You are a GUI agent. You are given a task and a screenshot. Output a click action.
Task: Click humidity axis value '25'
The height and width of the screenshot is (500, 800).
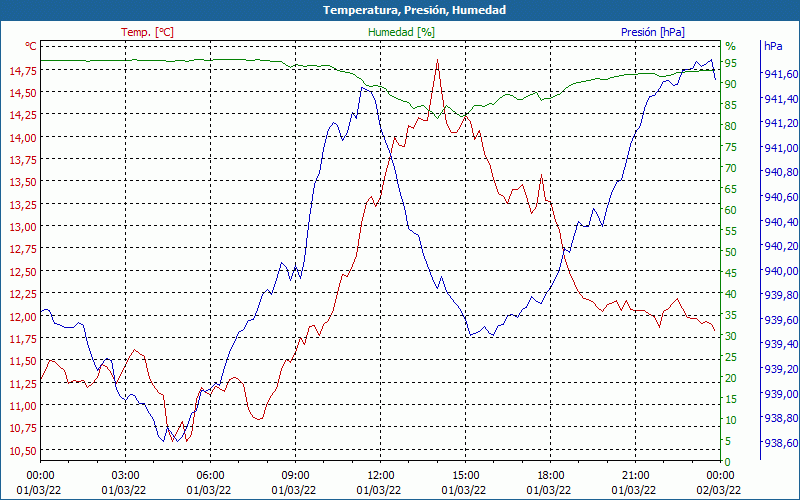(731, 357)
